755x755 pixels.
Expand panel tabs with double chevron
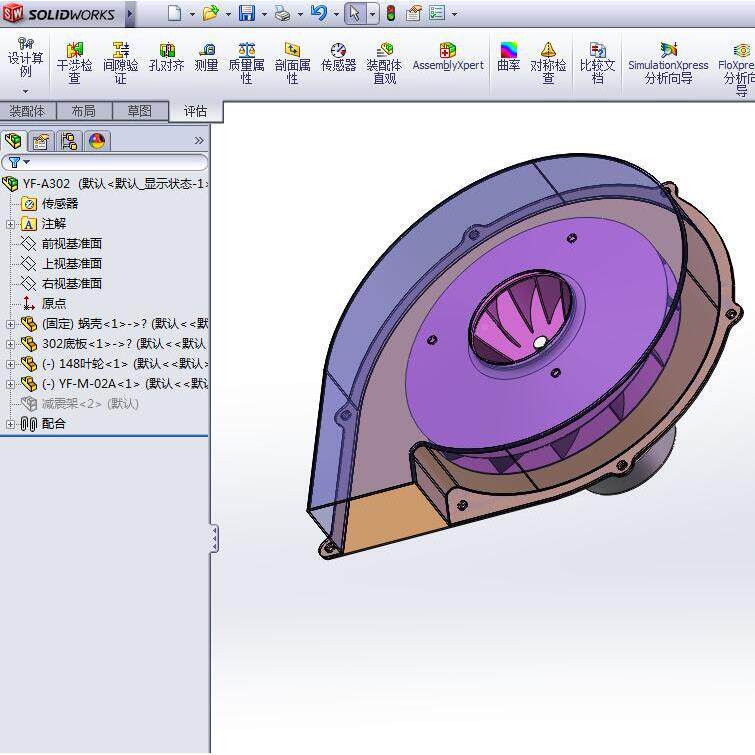coord(199,141)
